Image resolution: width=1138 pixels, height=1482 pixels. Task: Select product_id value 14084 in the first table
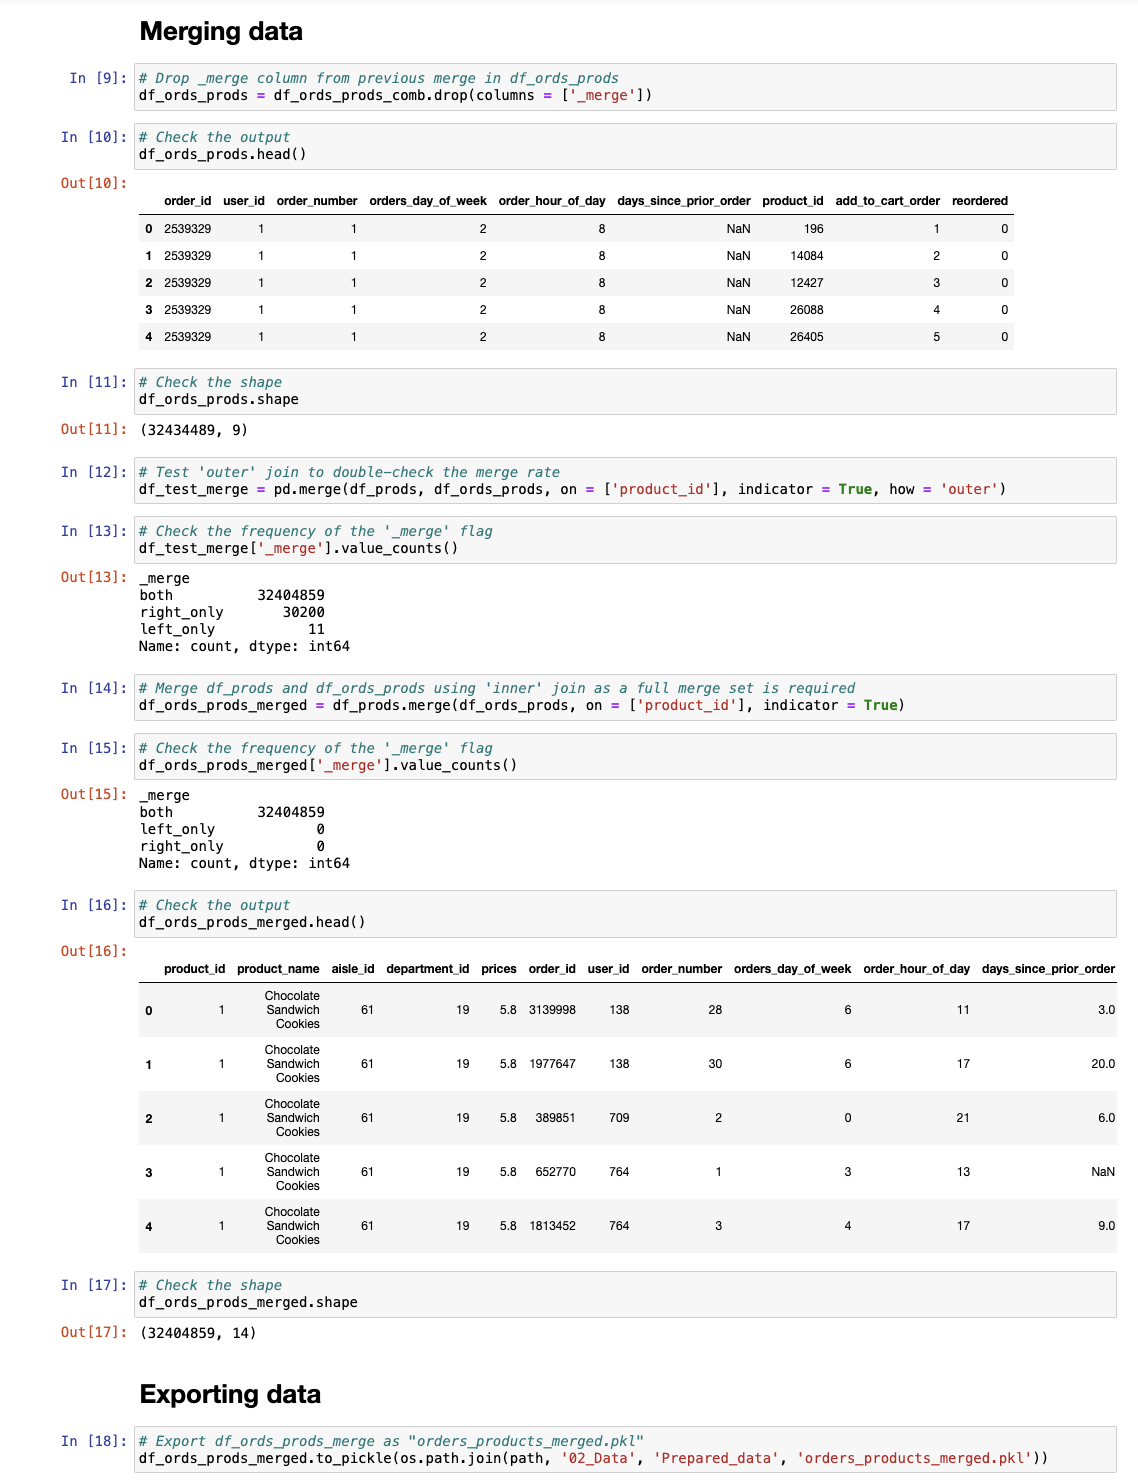click(806, 256)
